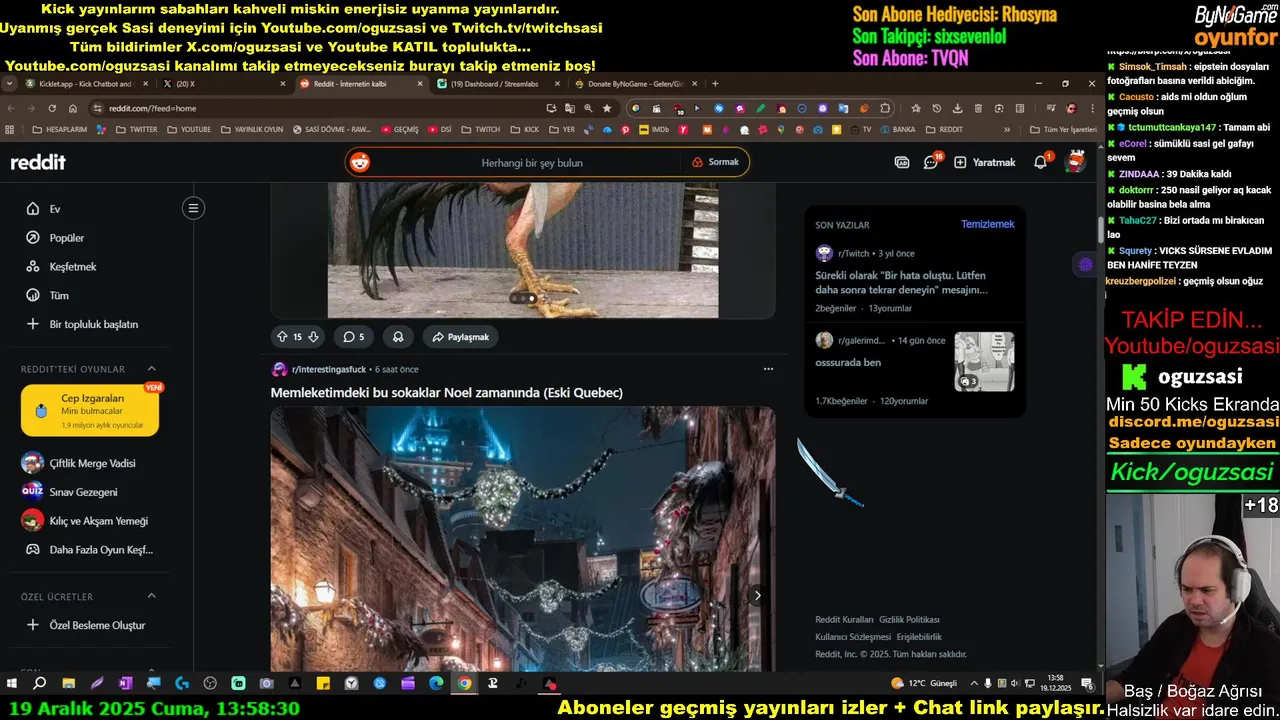Image resolution: width=1280 pixels, height=720 pixels.
Task: Open Çiftlik Merge Vadisi game
Action: (92, 463)
